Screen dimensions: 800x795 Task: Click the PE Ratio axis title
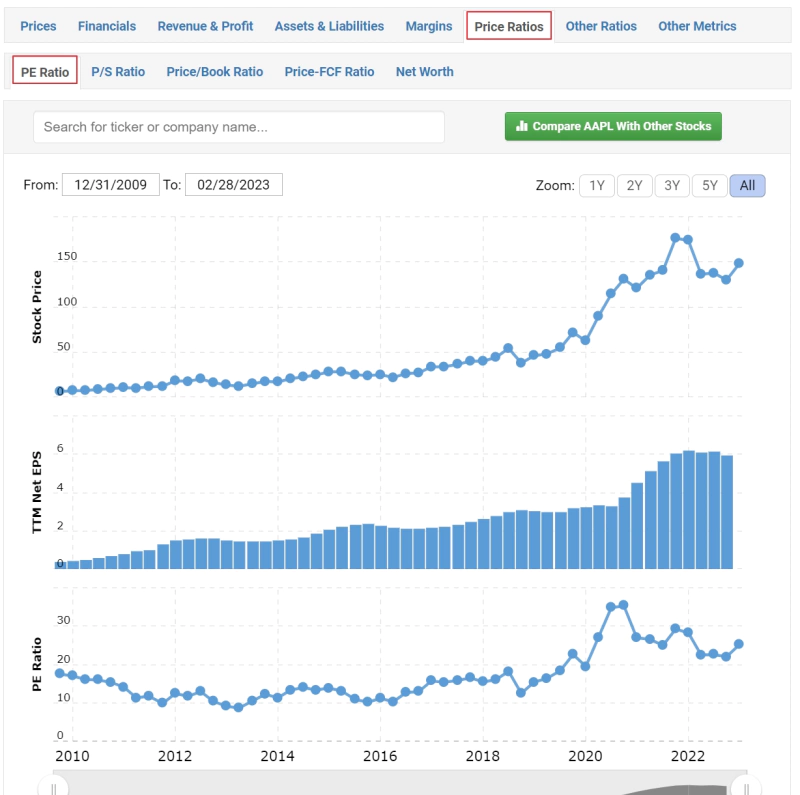[x=37, y=664]
